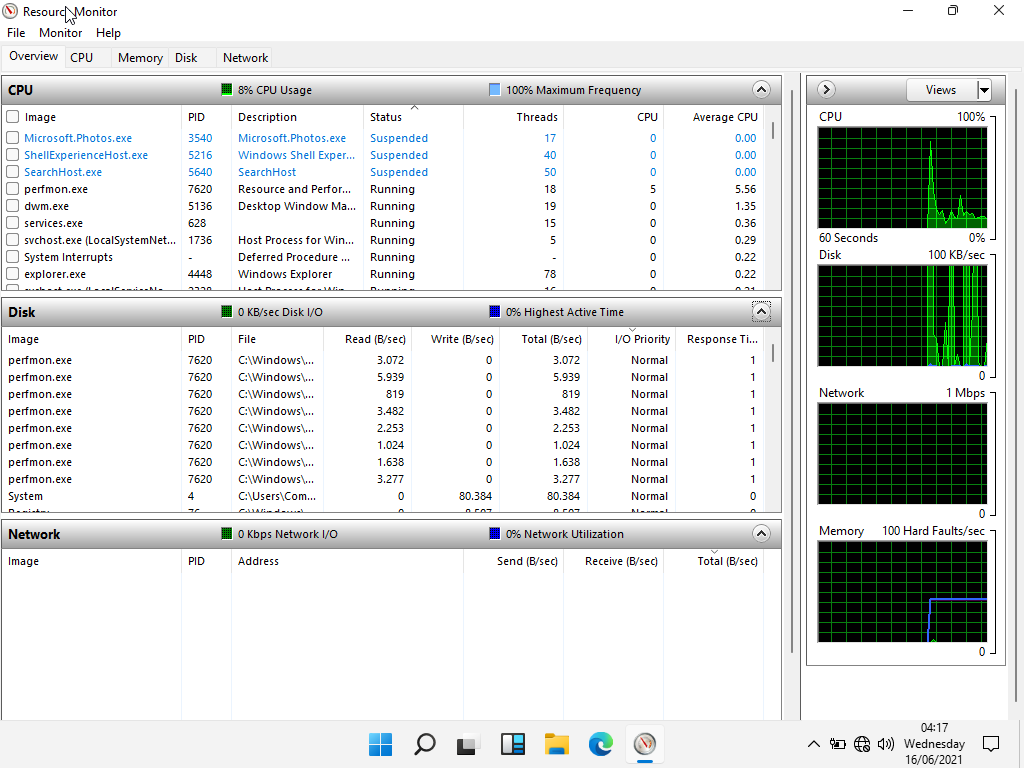The width and height of the screenshot is (1024, 768).
Task: Open Task View from the taskbar
Action: pyautogui.click(x=468, y=744)
